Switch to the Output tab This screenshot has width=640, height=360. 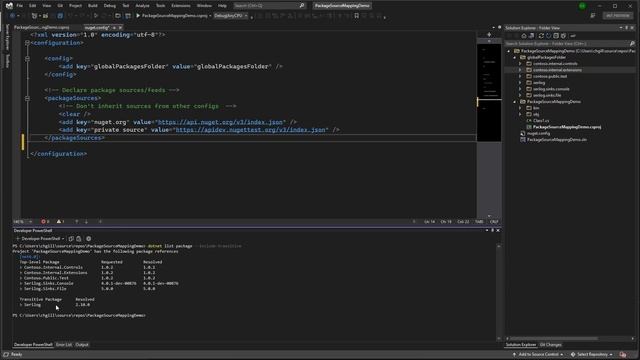point(82,345)
